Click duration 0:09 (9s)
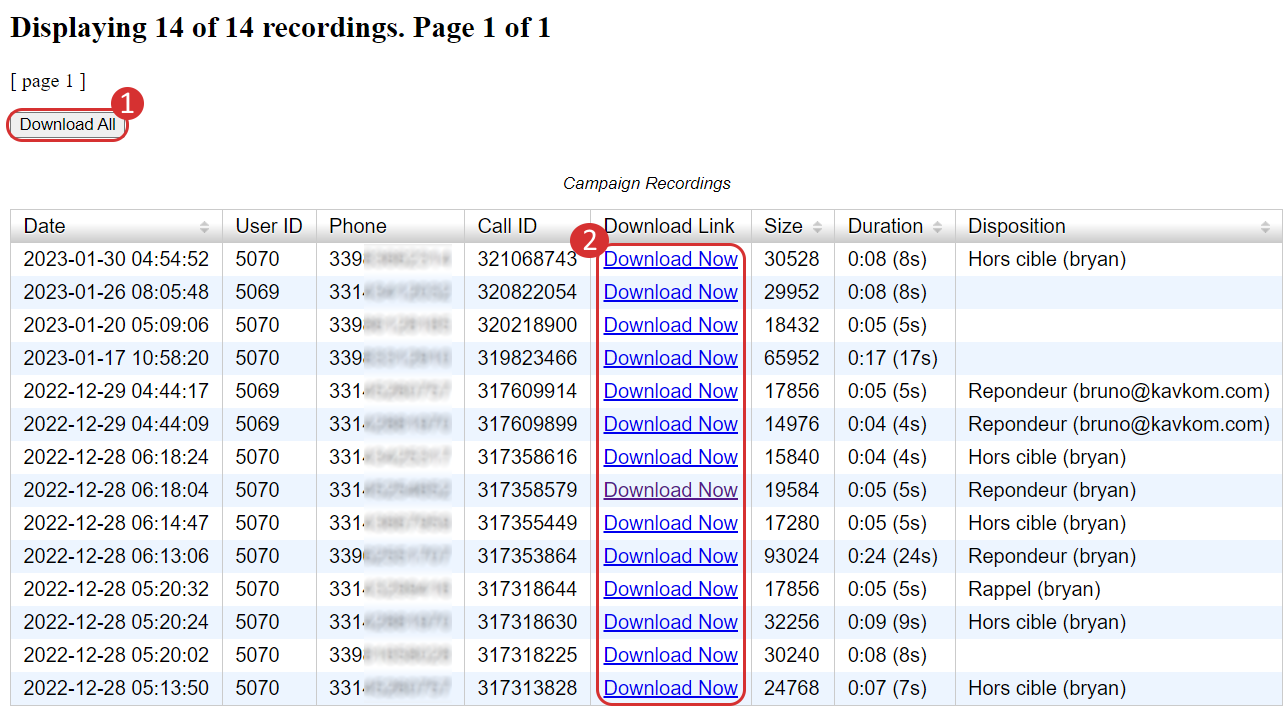The width and height of the screenshot is (1283, 707). tap(887, 622)
